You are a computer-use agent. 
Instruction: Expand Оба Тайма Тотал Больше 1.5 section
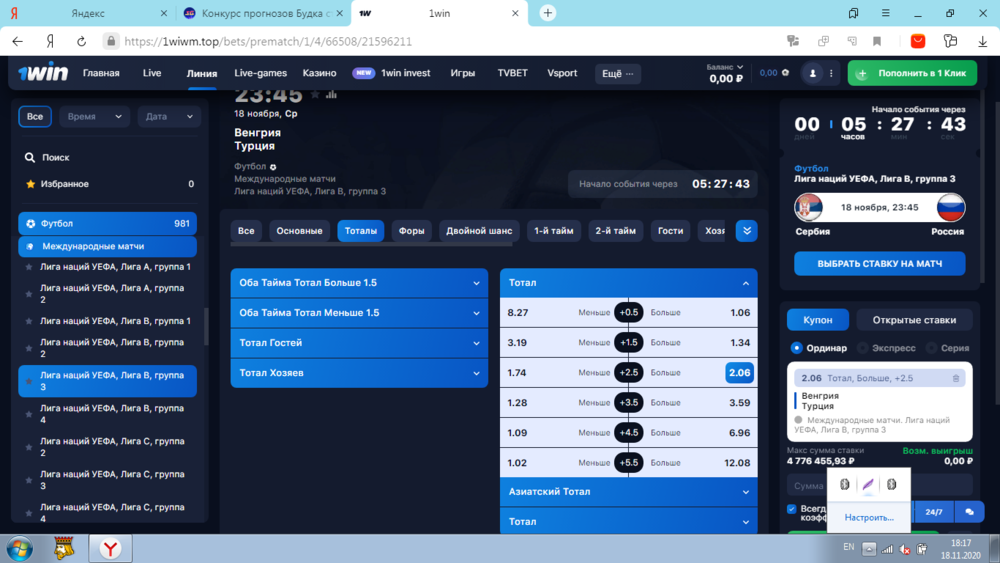[x=359, y=283]
